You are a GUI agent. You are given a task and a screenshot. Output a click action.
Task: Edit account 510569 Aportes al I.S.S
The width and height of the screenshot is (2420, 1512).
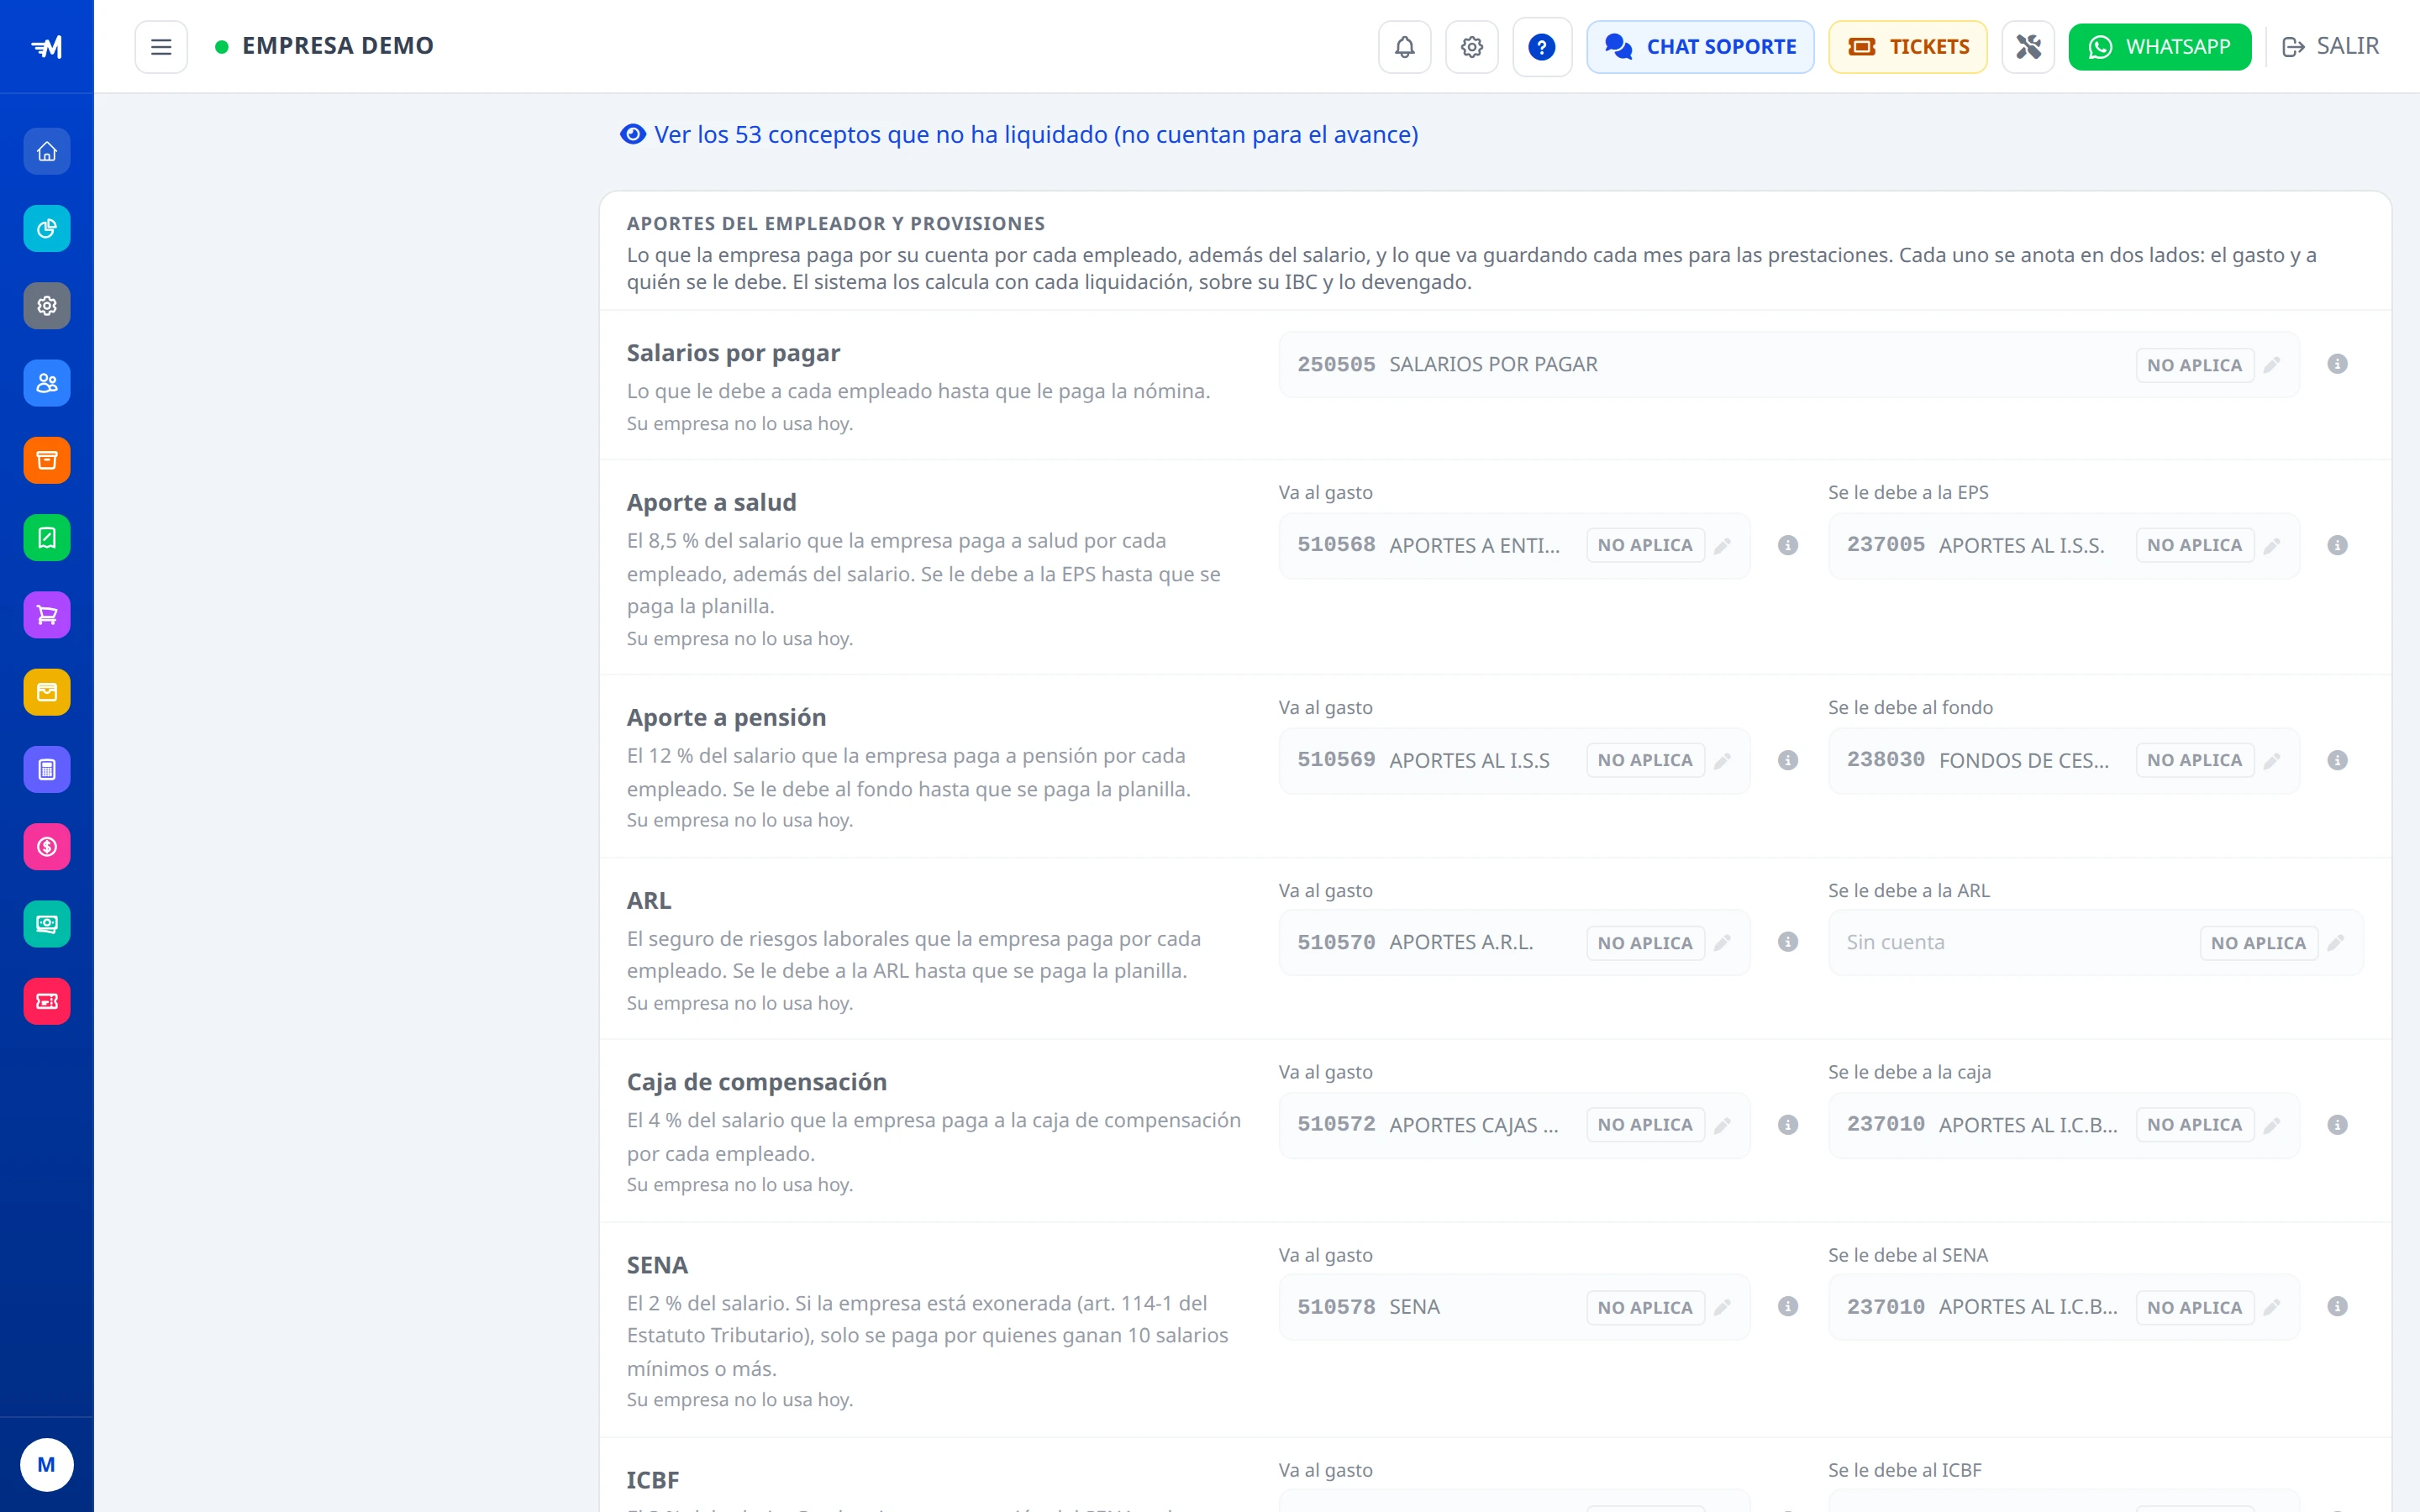click(1722, 761)
